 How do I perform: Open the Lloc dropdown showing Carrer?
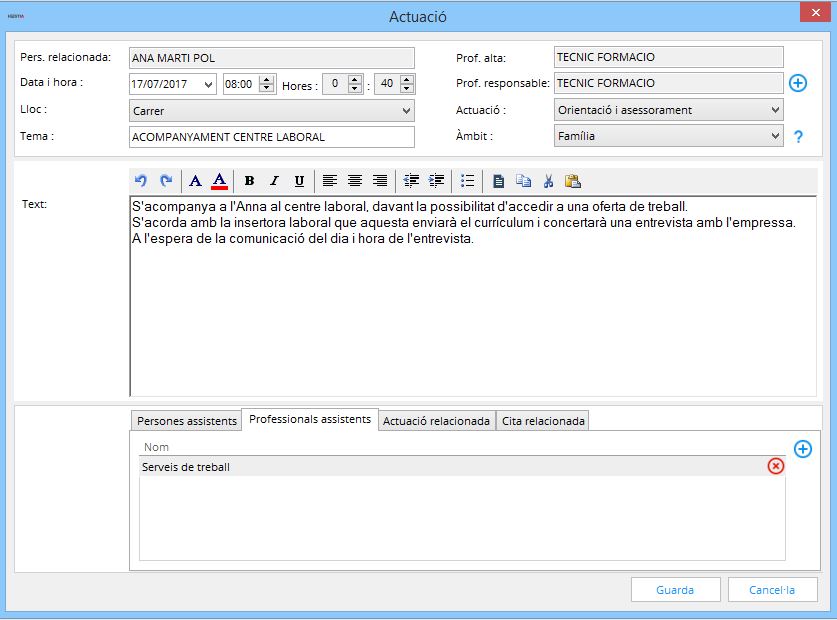[x=272, y=110]
